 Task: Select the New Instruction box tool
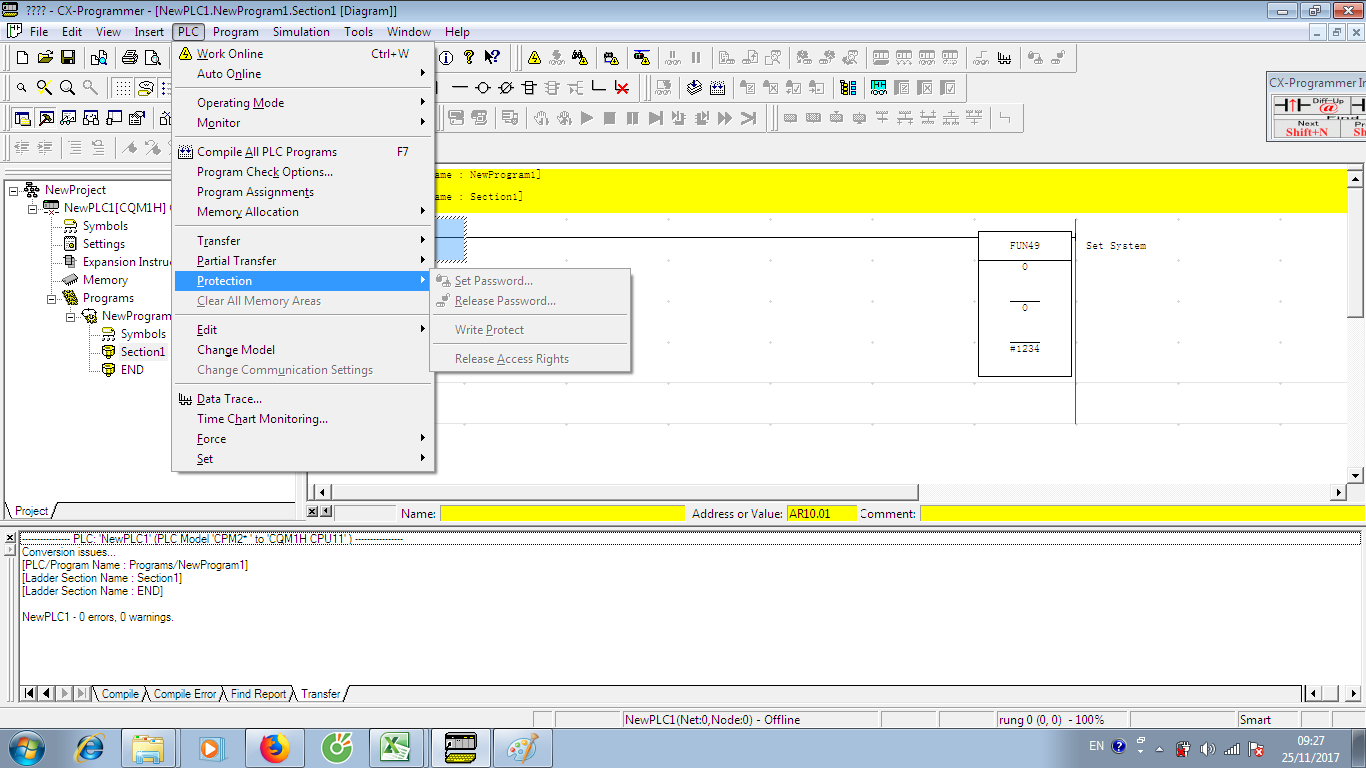(x=529, y=88)
